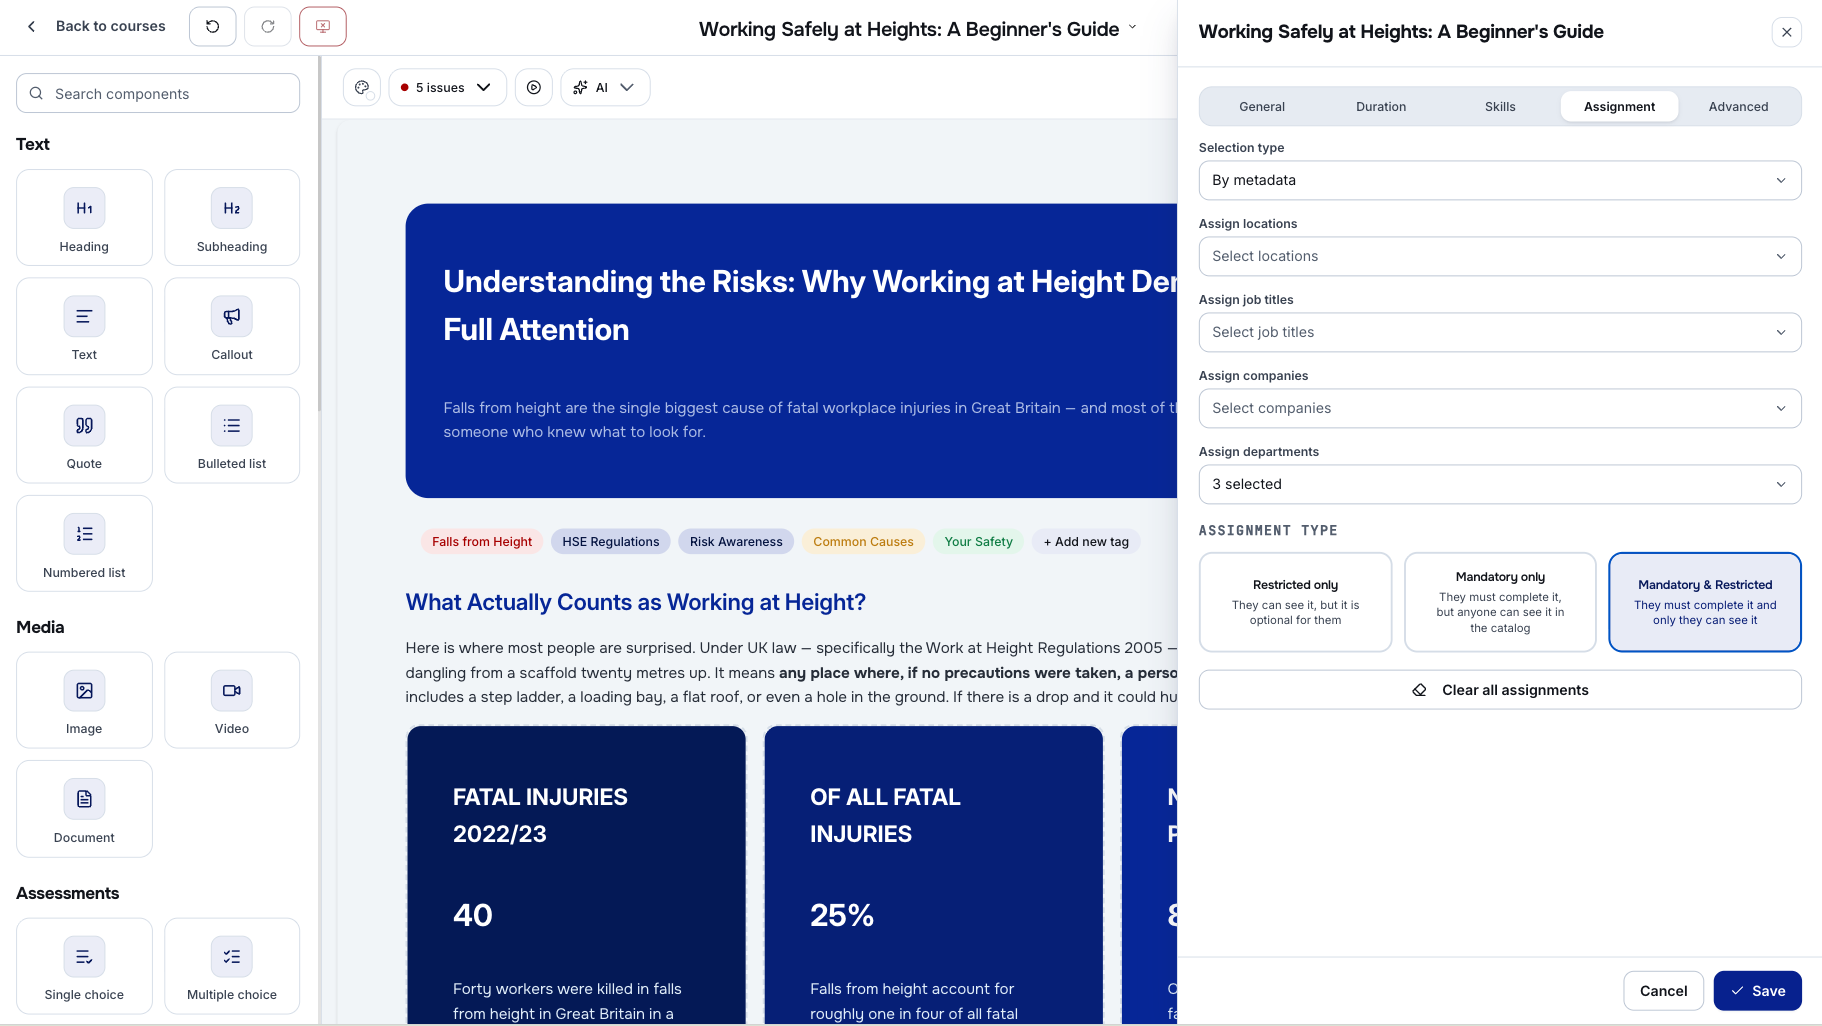Open the Assign departments dropdown

click(1500, 485)
